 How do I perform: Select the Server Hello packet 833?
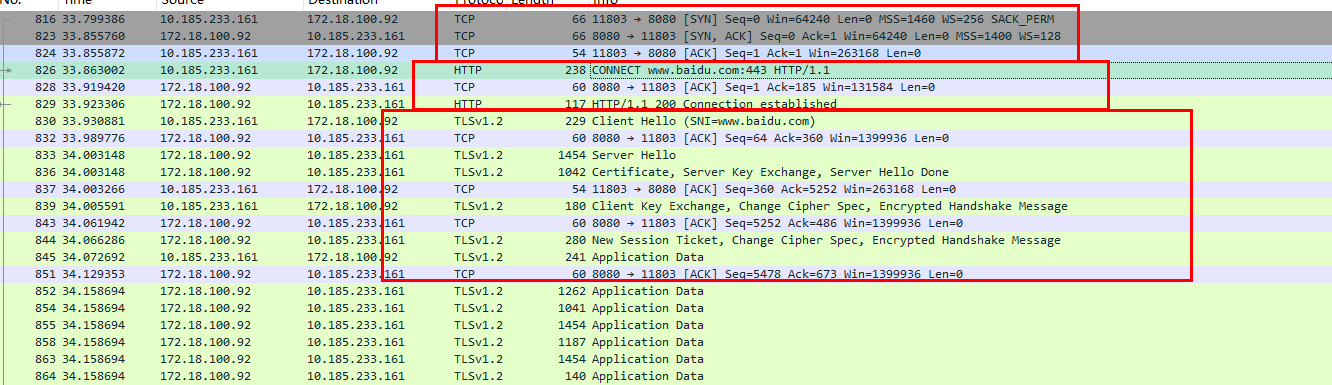[666, 155]
